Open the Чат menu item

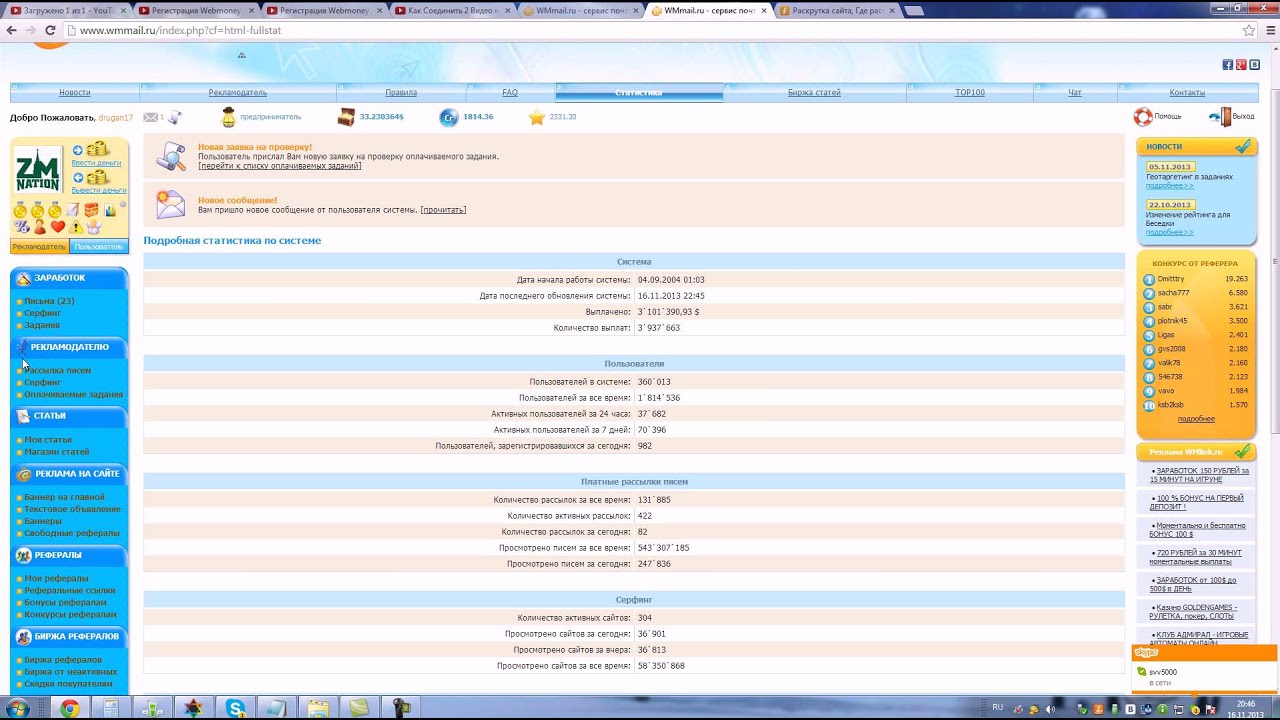tap(1075, 92)
